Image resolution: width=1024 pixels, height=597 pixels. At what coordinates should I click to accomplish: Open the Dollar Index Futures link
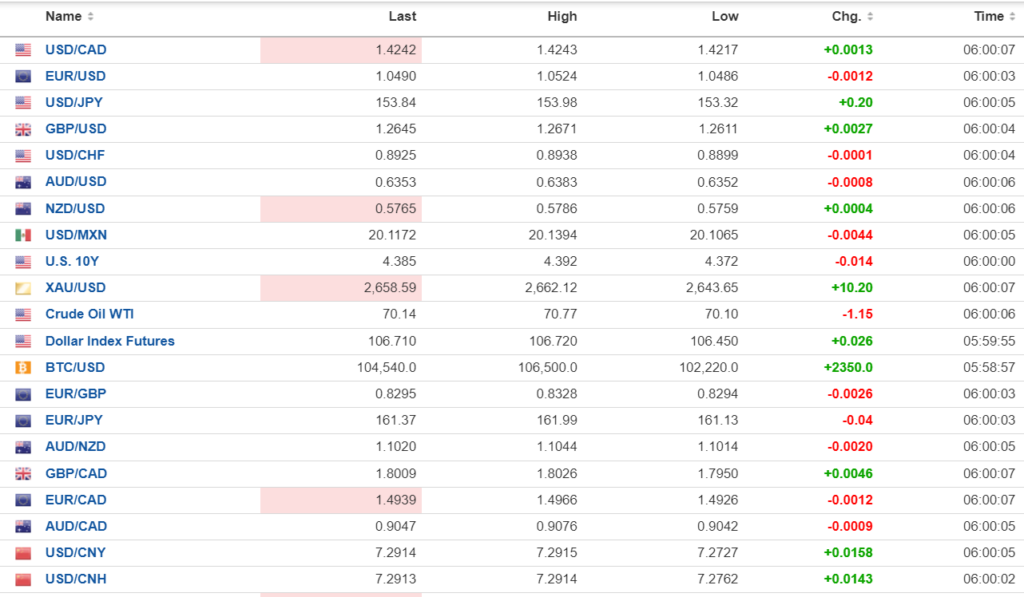coord(110,341)
